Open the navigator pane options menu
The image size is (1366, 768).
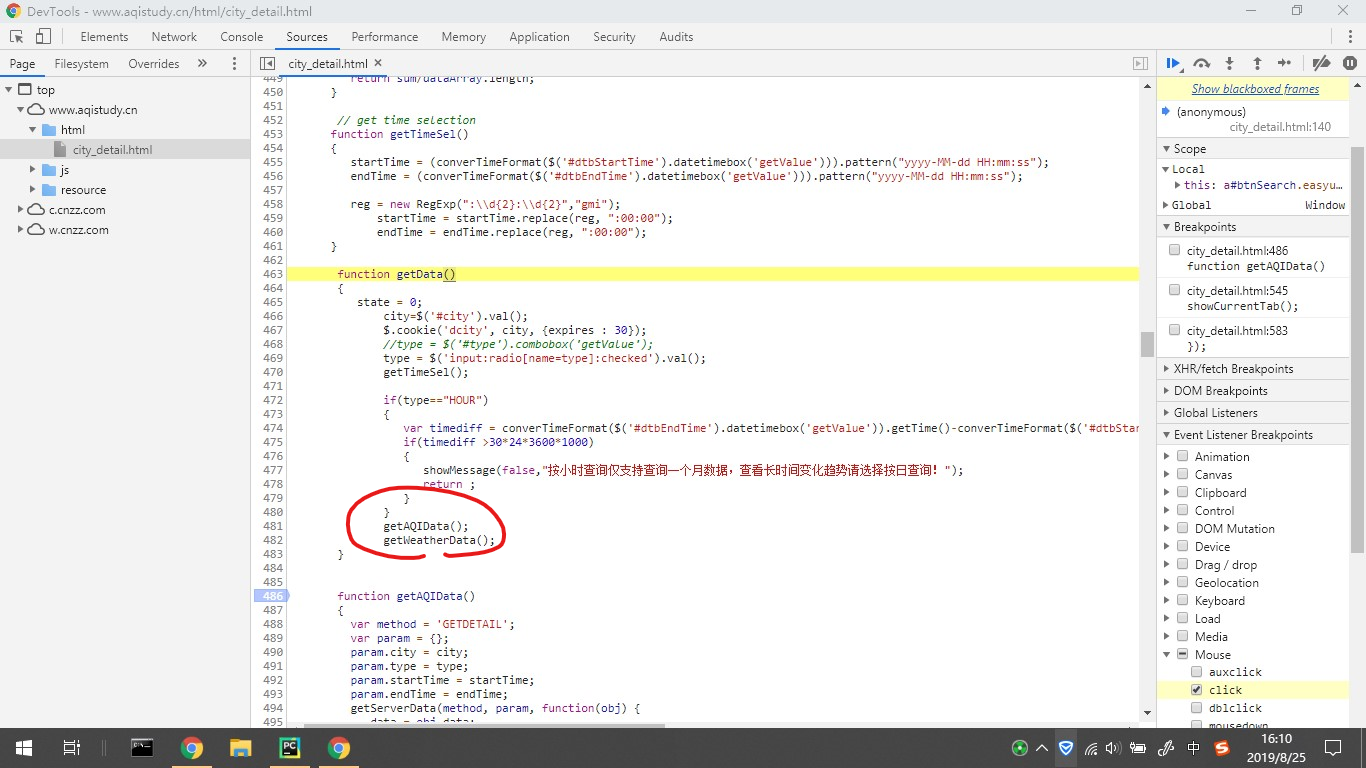(x=235, y=63)
